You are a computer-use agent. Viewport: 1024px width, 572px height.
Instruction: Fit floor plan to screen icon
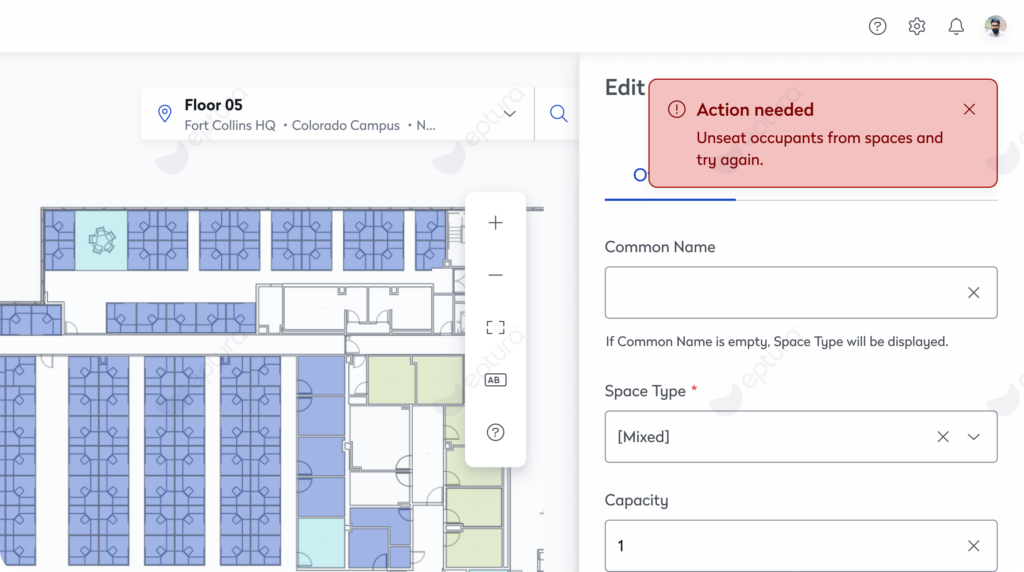point(495,328)
